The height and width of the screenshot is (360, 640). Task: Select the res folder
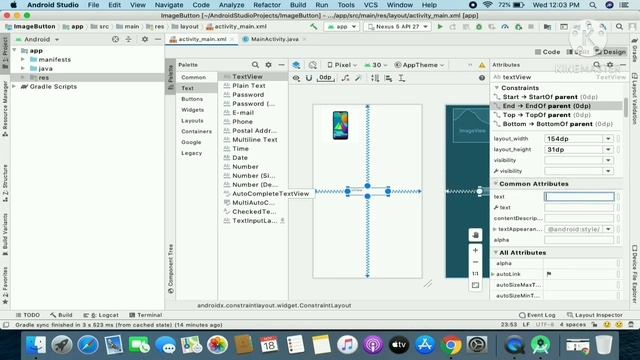pyautogui.click(x=44, y=78)
